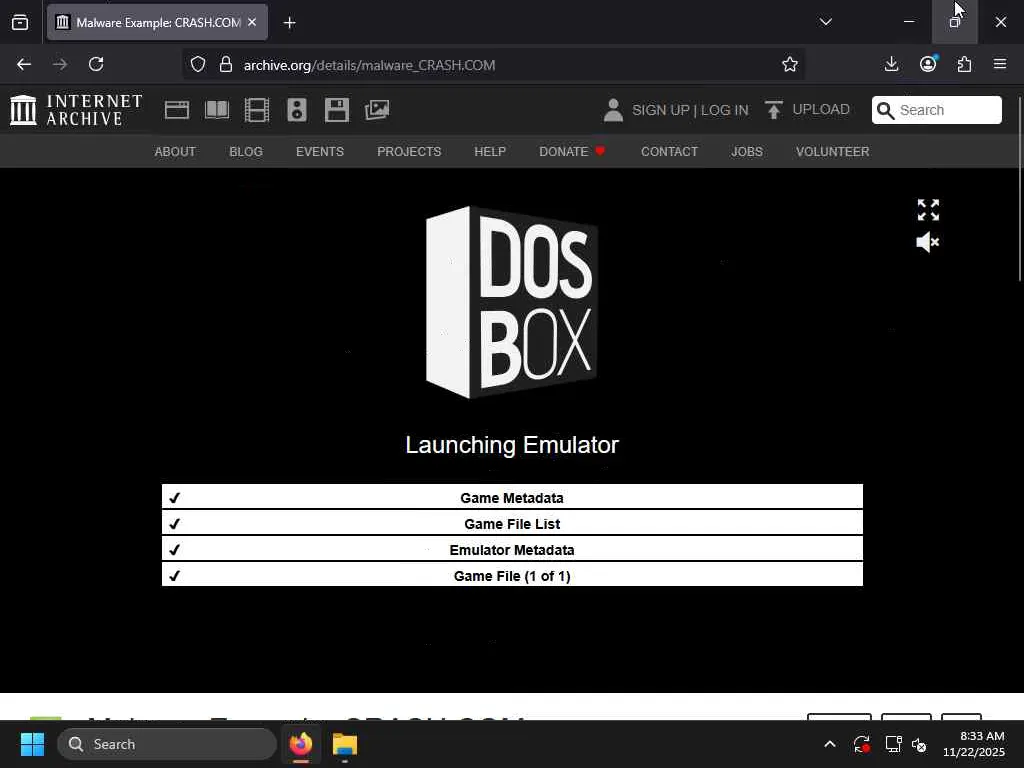View site security lock info
The height and width of the screenshot is (768, 1024).
pos(226,64)
